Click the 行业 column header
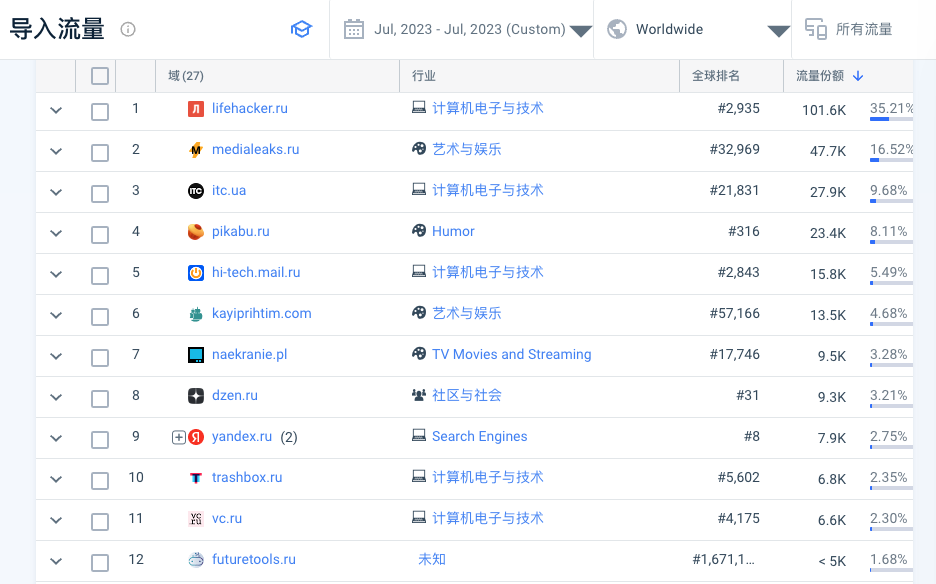The height and width of the screenshot is (584, 936). pos(424,76)
